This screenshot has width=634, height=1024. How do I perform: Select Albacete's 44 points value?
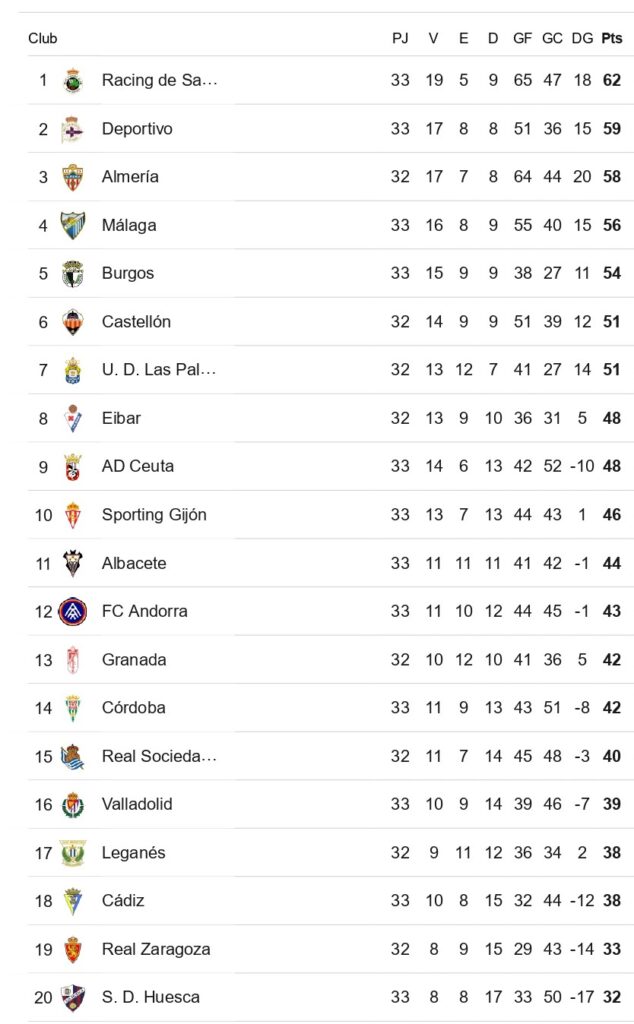coord(611,563)
